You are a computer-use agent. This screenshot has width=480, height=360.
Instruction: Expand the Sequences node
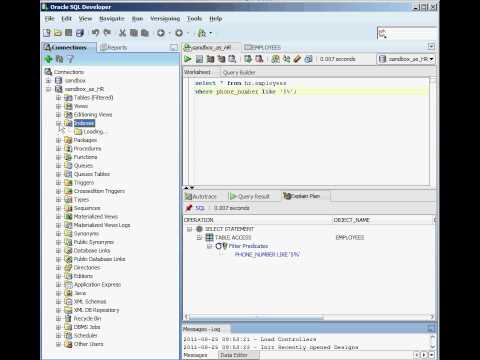tap(58, 208)
